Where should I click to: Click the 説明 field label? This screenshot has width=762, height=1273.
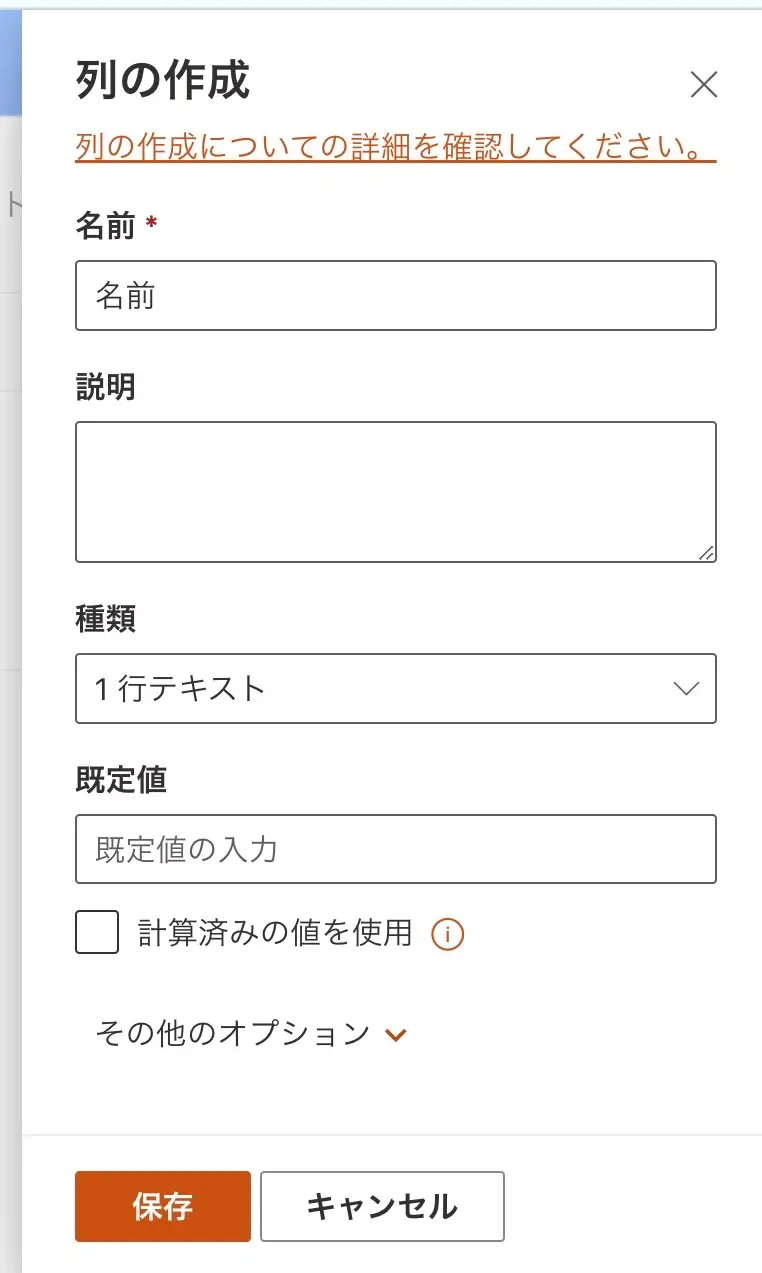[105, 387]
